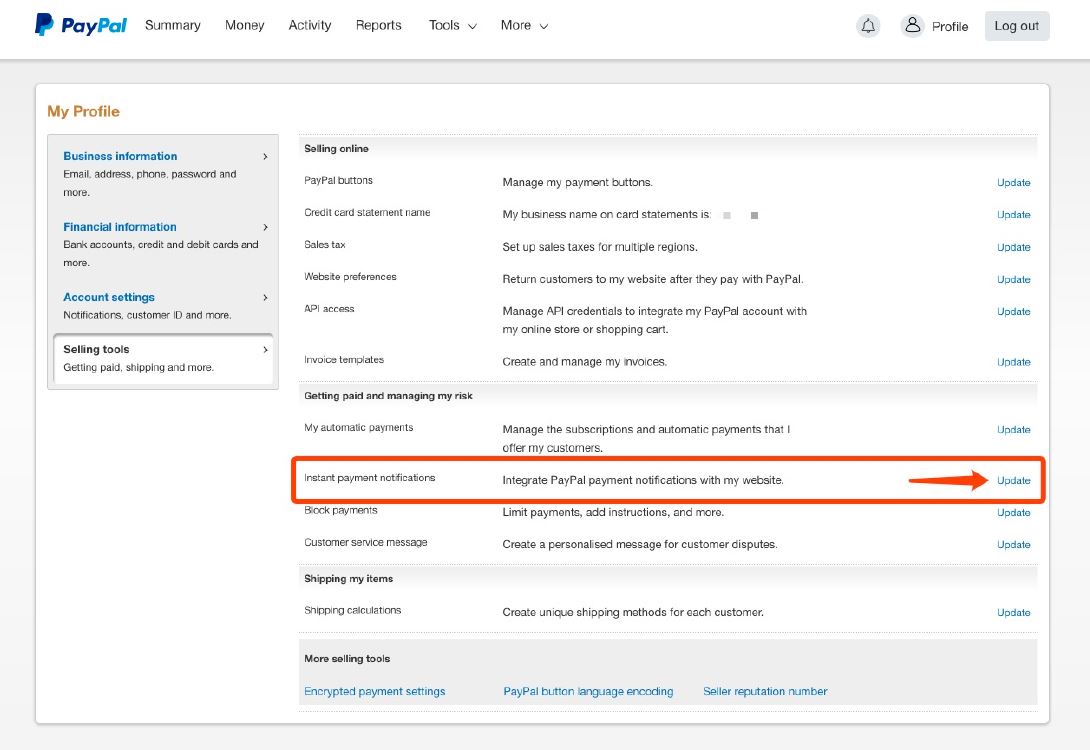1090x750 pixels.
Task: Click the Profile person icon
Action: 912,26
